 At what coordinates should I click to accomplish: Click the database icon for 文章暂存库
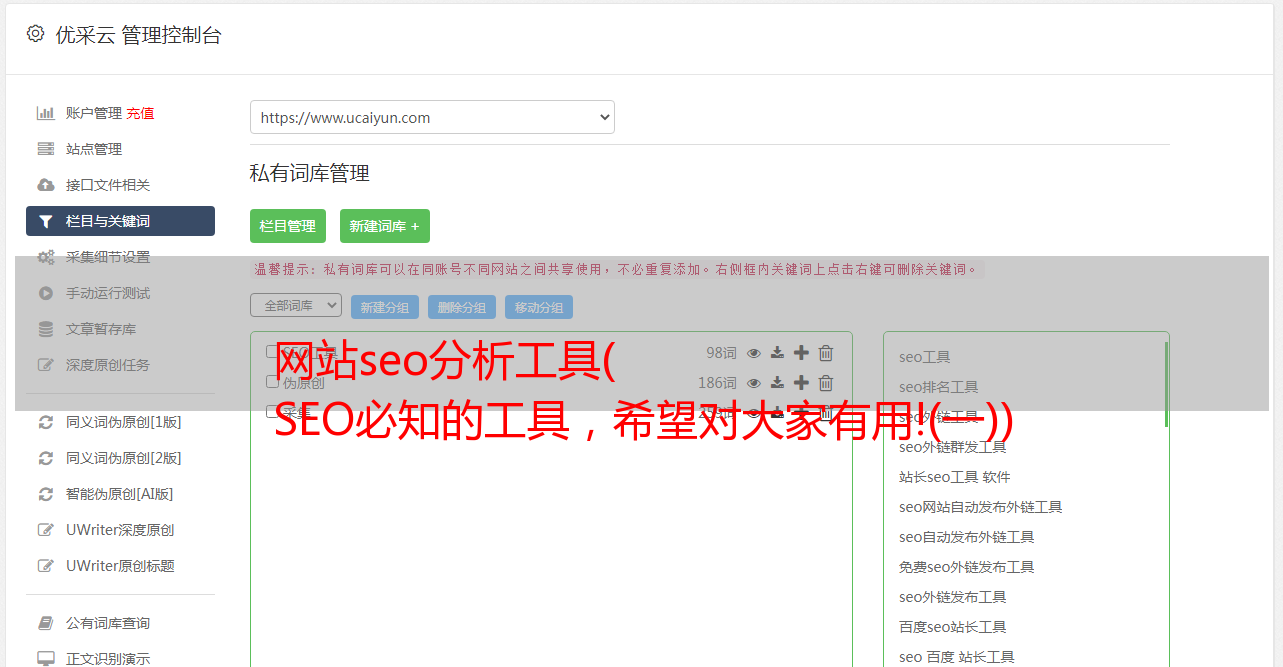45,329
